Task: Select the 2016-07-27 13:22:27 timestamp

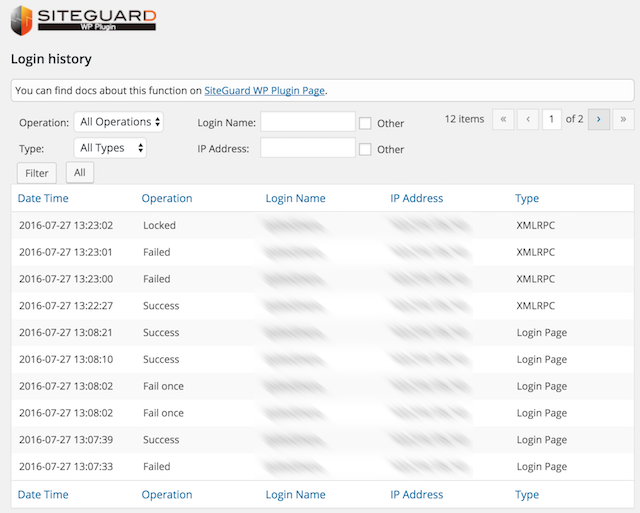Action: (66, 306)
